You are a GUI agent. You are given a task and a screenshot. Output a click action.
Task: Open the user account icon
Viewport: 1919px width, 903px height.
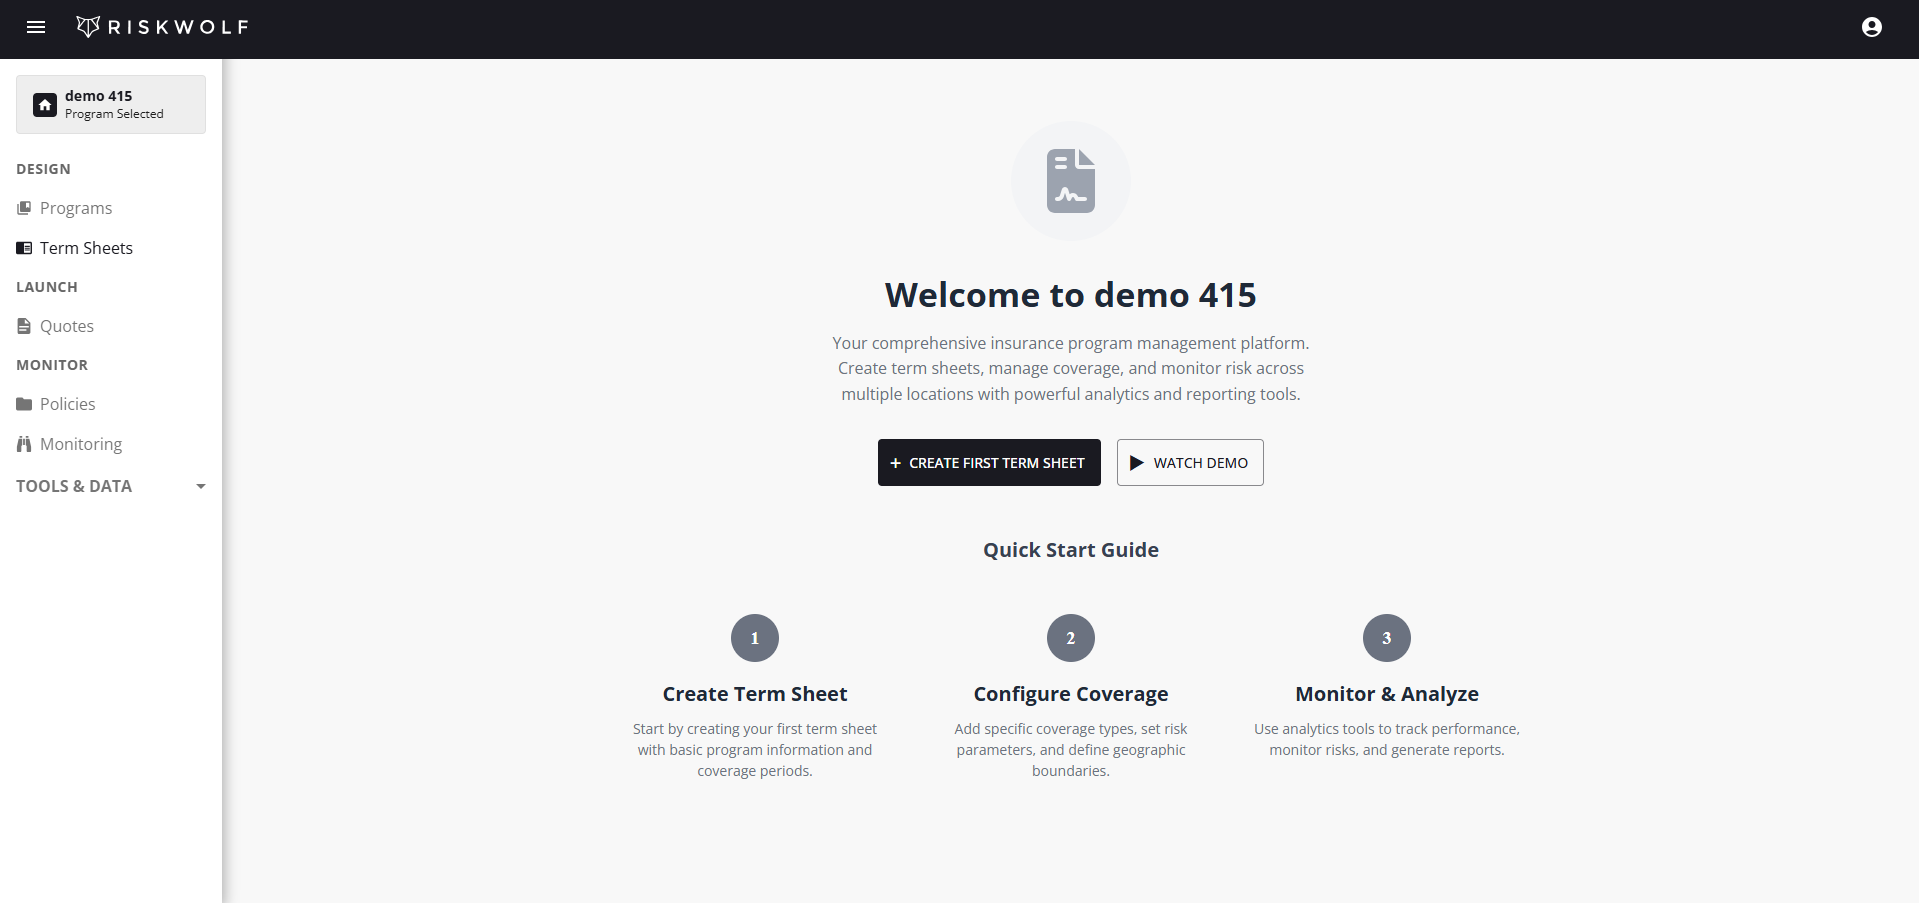pyautogui.click(x=1871, y=27)
